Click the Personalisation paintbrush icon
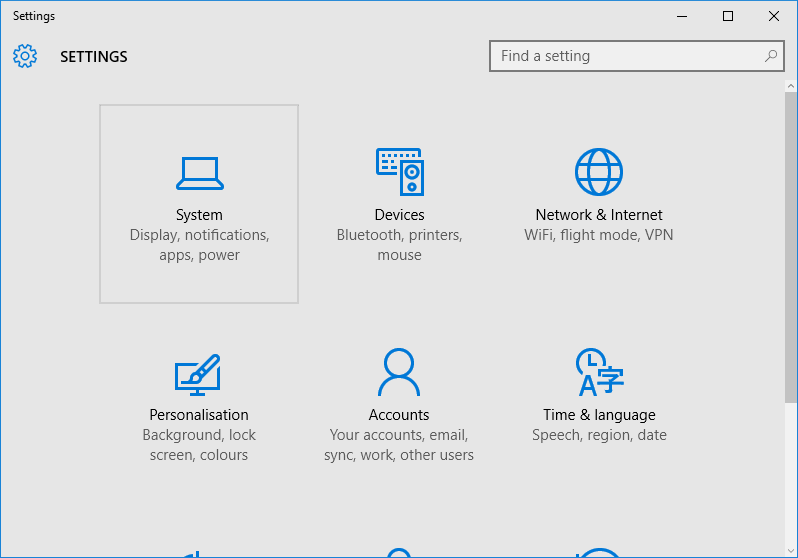This screenshot has height=558, width=798. 198,374
